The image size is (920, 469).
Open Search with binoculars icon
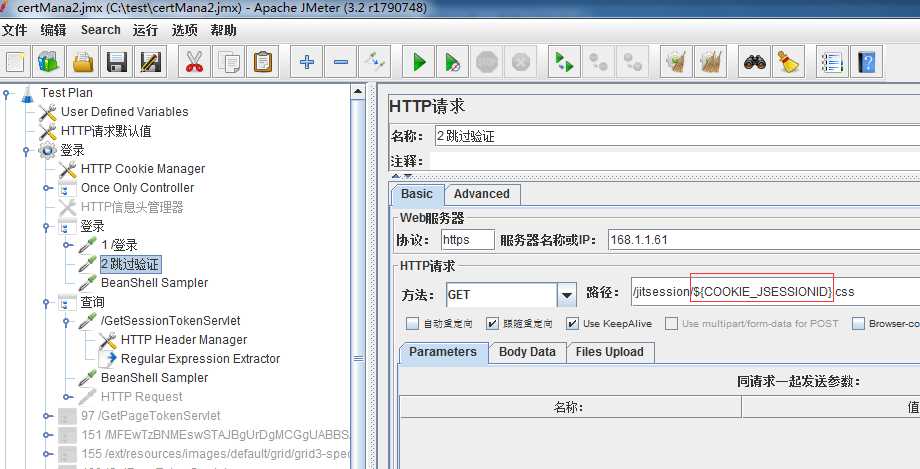[755, 62]
